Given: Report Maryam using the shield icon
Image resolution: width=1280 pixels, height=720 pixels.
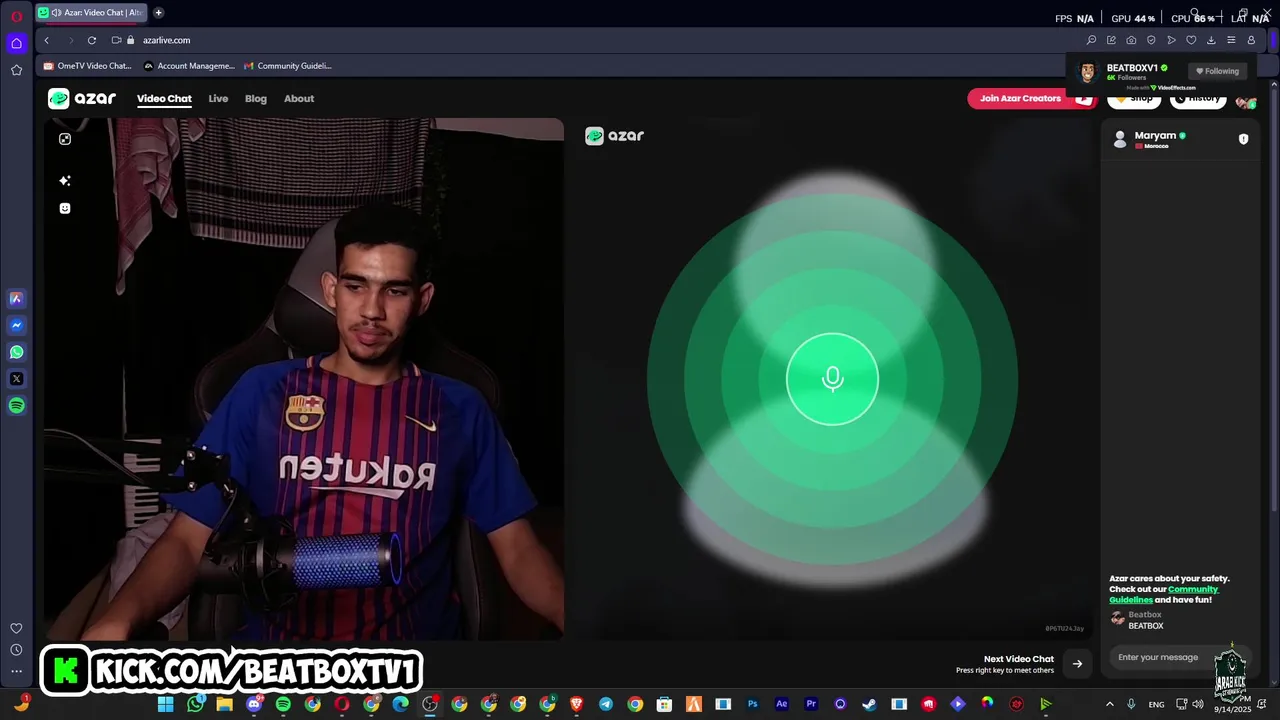Looking at the screenshot, I should coord(1243,139).
